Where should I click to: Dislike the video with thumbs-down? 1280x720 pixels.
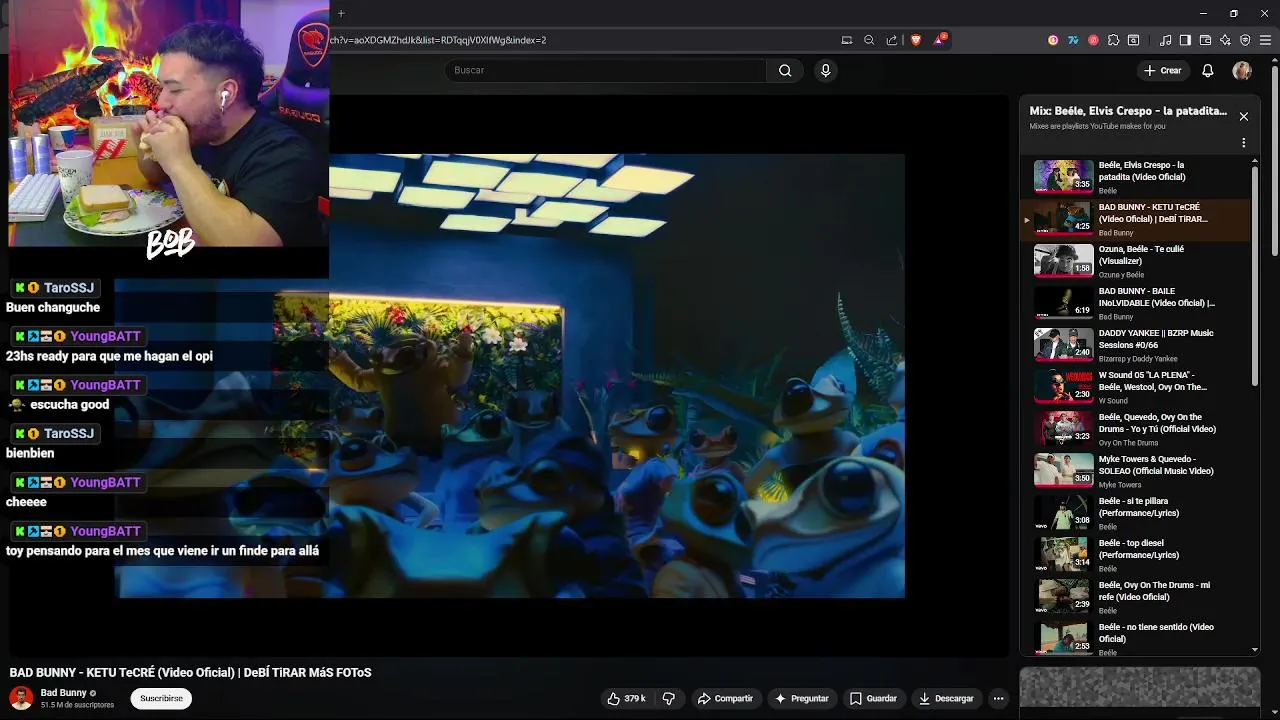pyautogui.click(x=669, y=698)
